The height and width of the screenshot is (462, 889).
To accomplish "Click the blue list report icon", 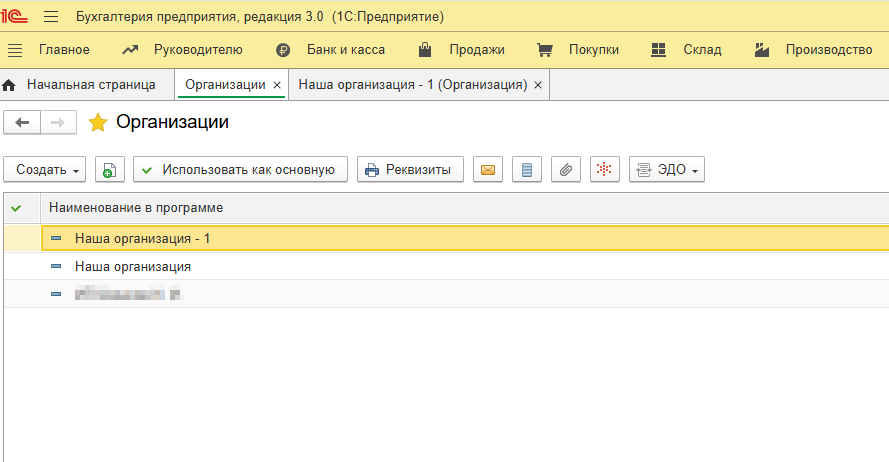I will pyautogui.click(x=527, y=169).
